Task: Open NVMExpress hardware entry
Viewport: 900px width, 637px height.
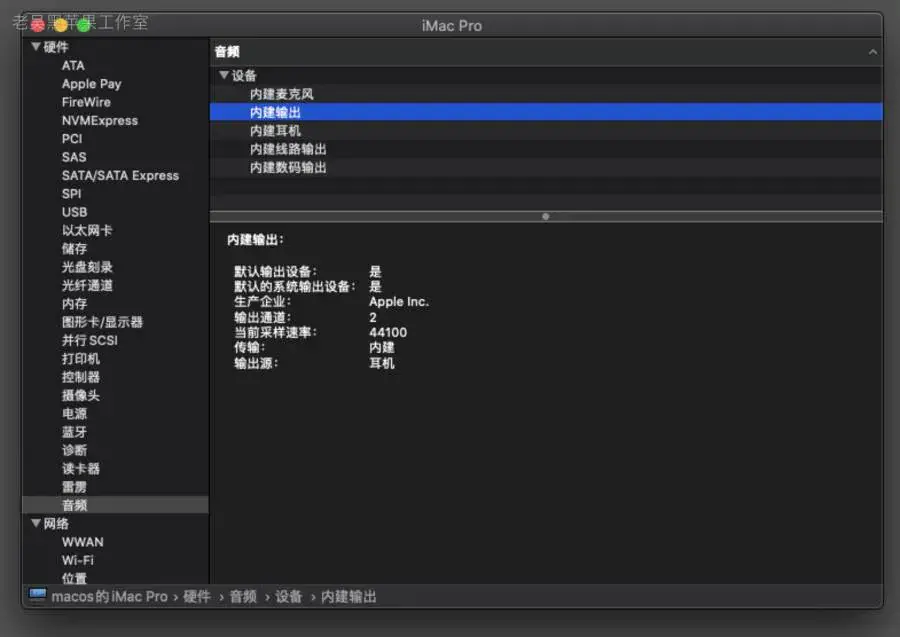Action: (99, 121)
